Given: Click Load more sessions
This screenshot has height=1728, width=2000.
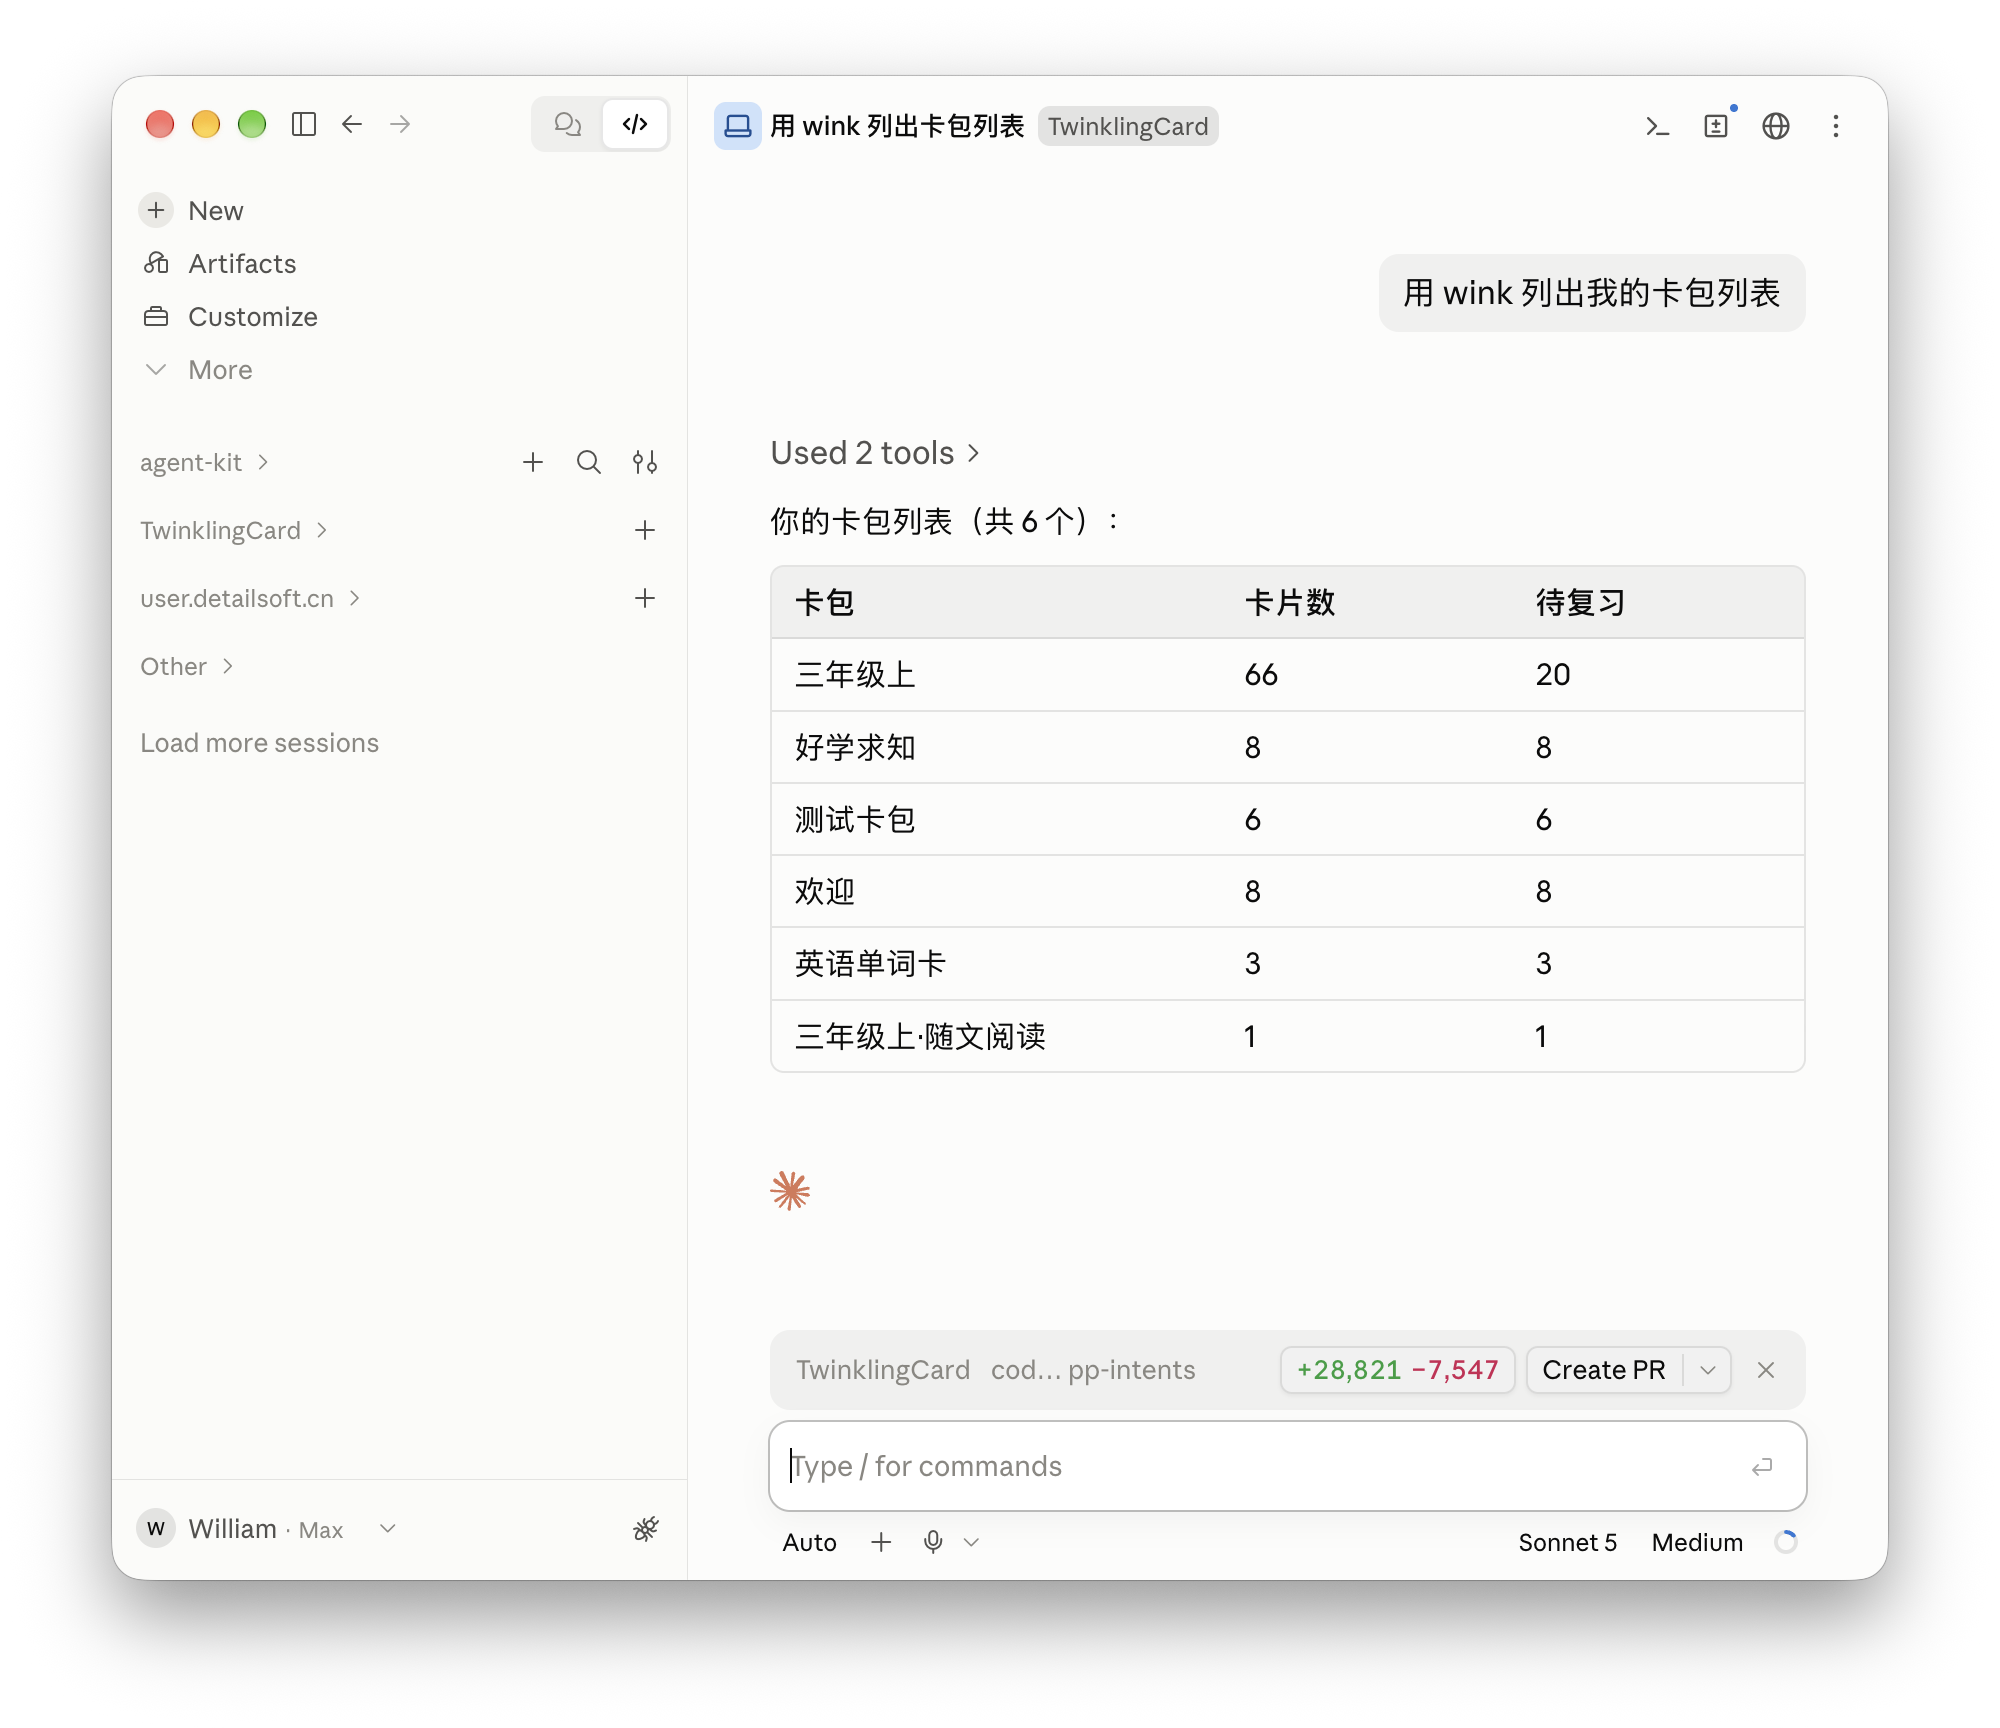Looking at the screenshot, I should pos(259,743).
